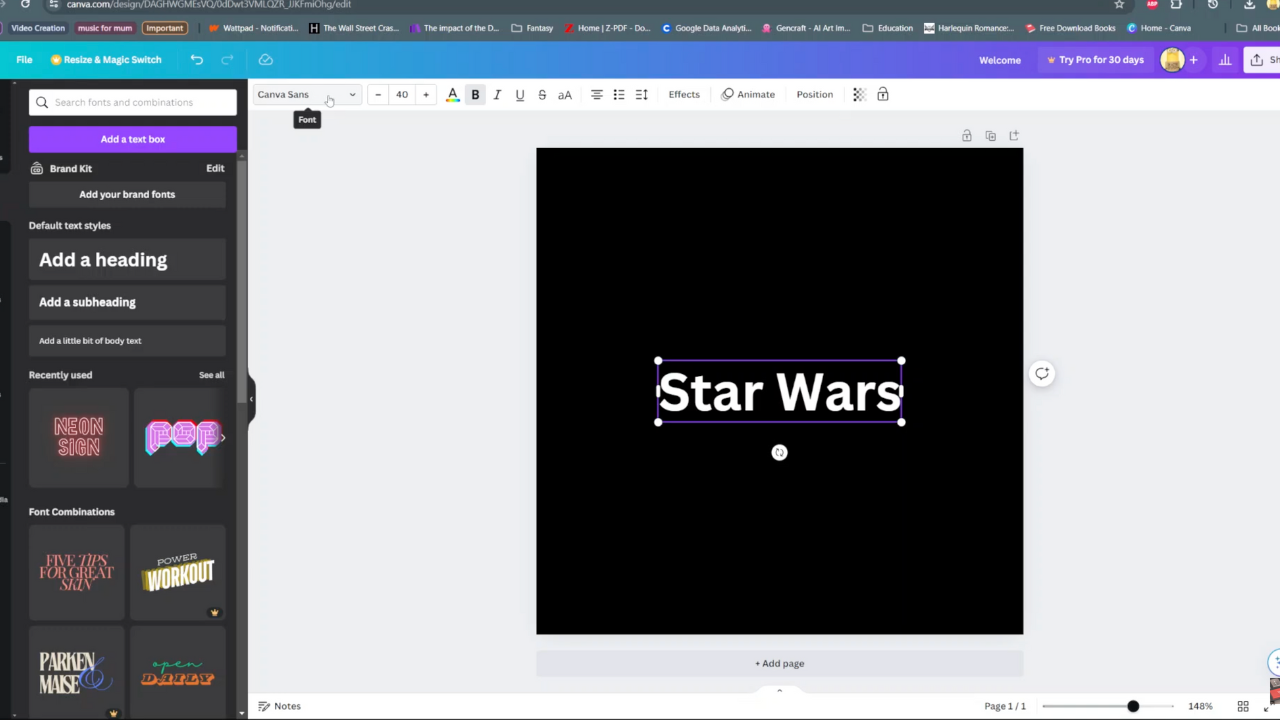This screenshot has height=720, width=1280.
Task: Click in the Search fonts and combinations field
Action: tap(133, 102)
